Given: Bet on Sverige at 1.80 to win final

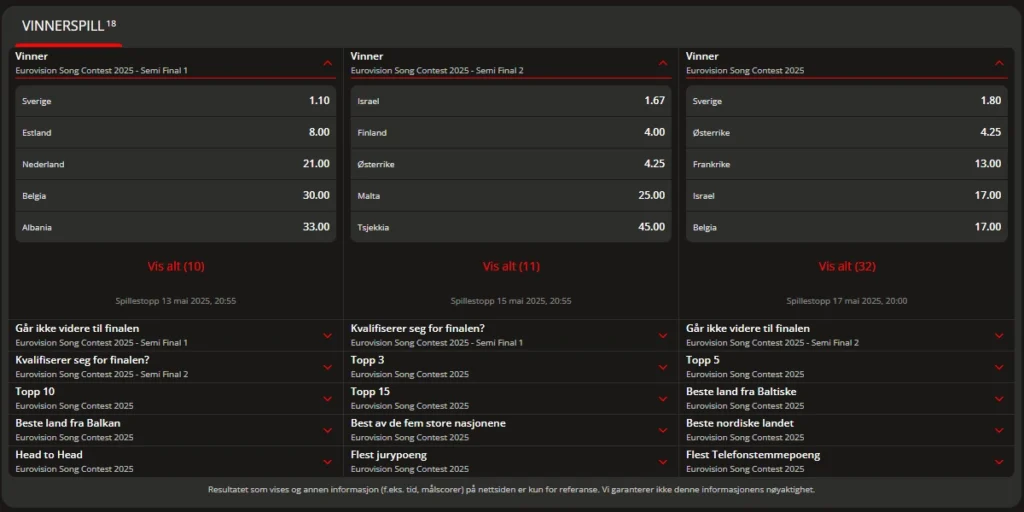Looking at the screenshot, I should click(846, 101).
